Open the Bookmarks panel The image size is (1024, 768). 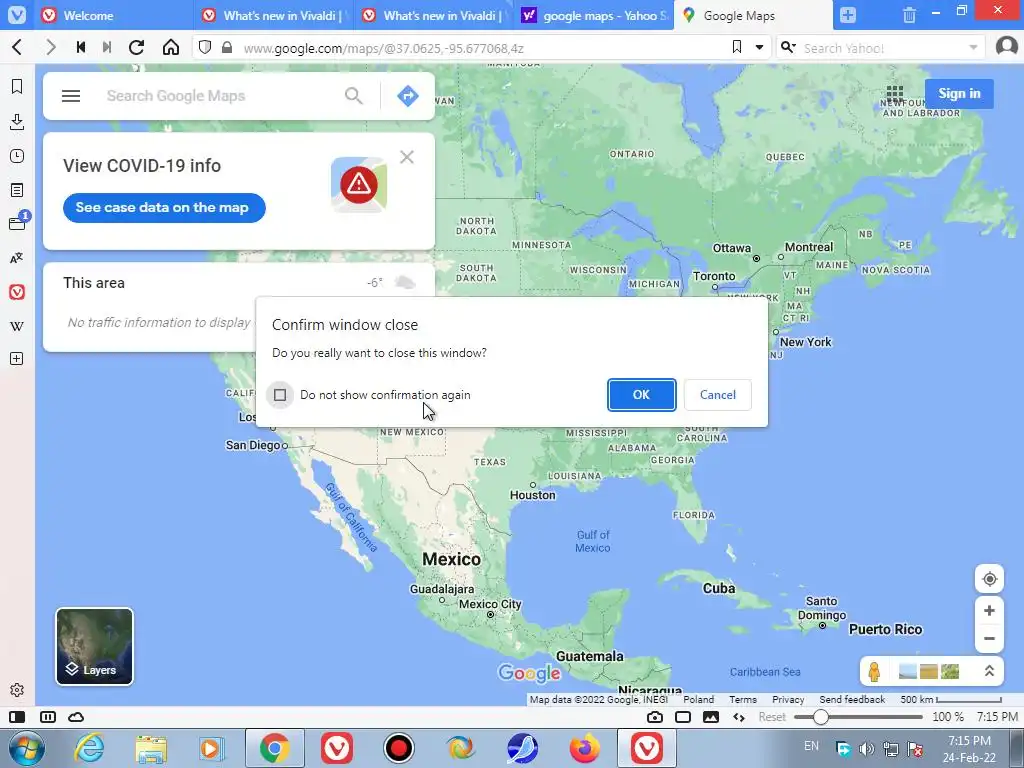click(x=17, y=86)
